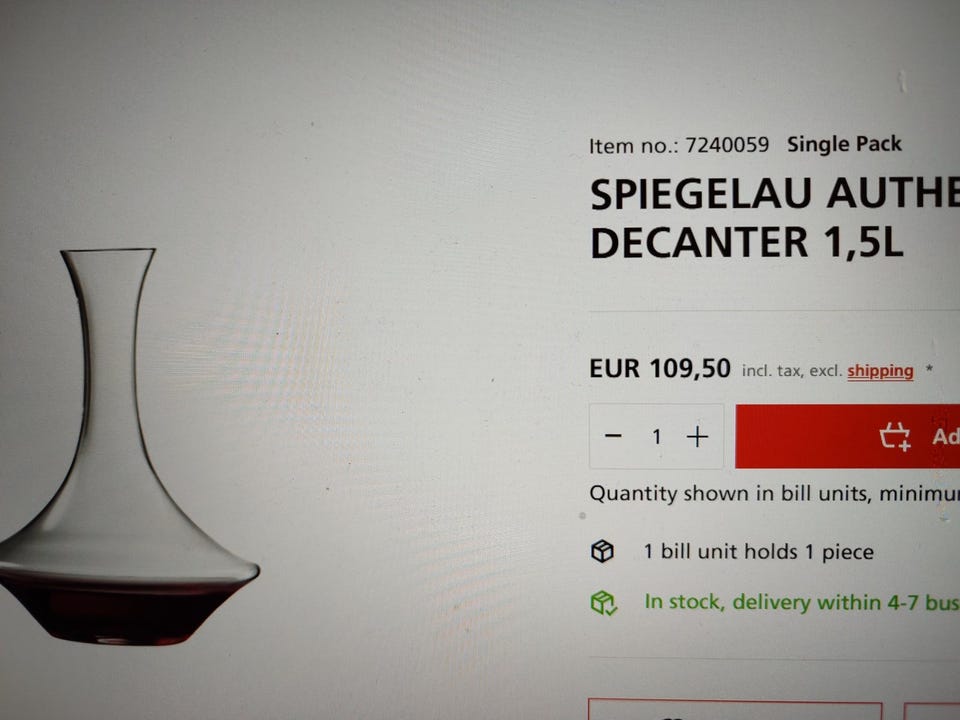Viewport: 960px width, 720px height.
Task: Click the 'incl. tax, excl.' price note
Action: point(792,371)
